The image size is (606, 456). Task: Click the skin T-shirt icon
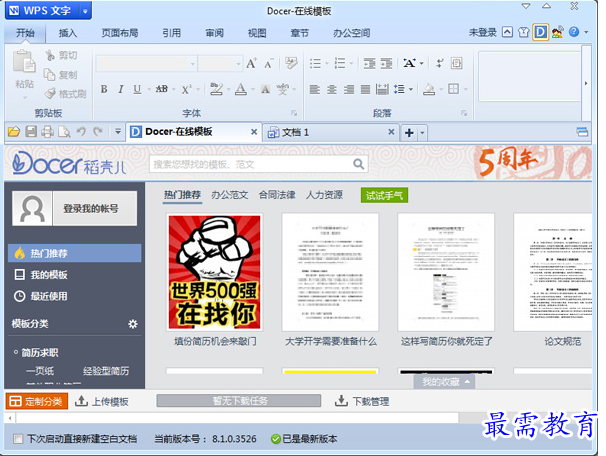tap(523, 32)
